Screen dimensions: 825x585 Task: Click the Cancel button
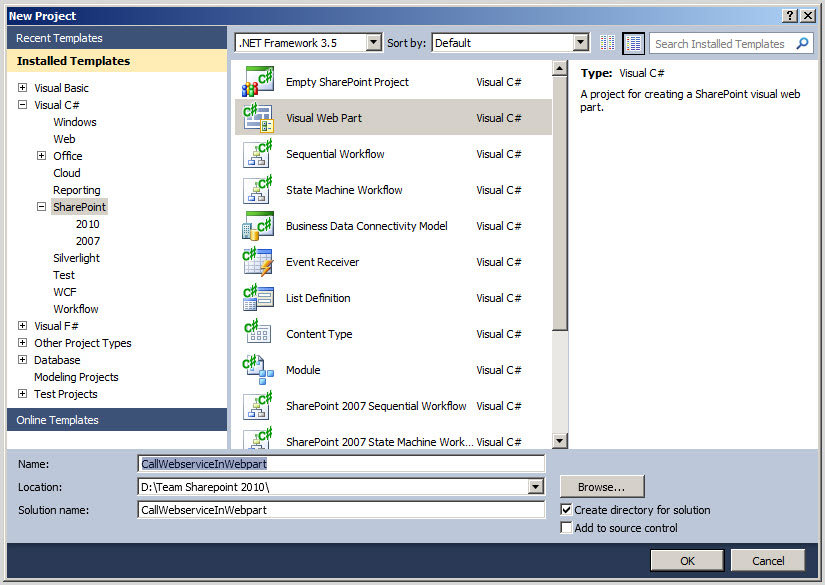pos(768,561)
